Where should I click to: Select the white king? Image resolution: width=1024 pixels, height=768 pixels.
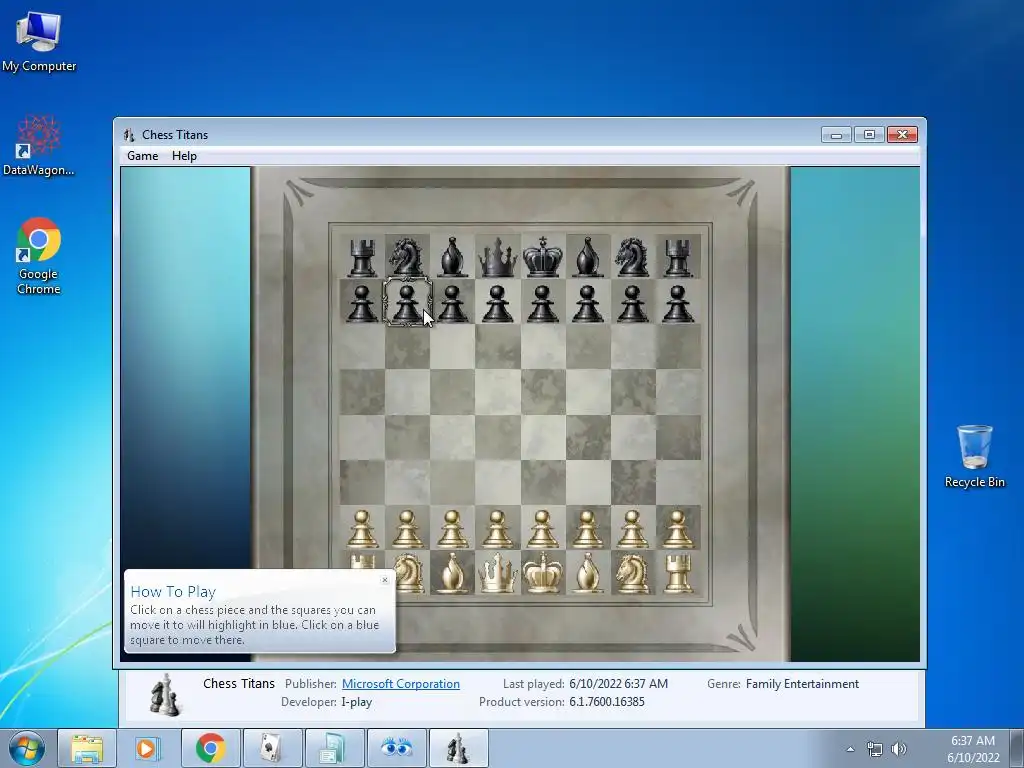543,573
